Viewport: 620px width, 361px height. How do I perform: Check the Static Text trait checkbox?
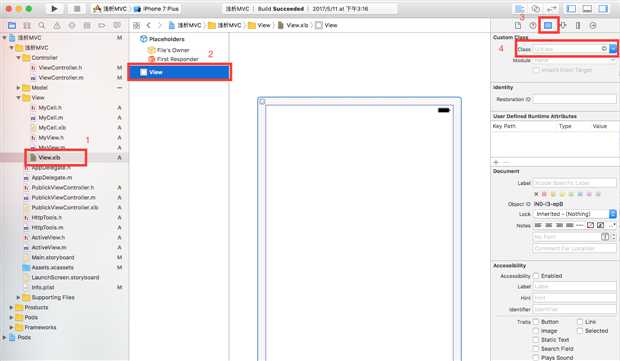[536, 340]
